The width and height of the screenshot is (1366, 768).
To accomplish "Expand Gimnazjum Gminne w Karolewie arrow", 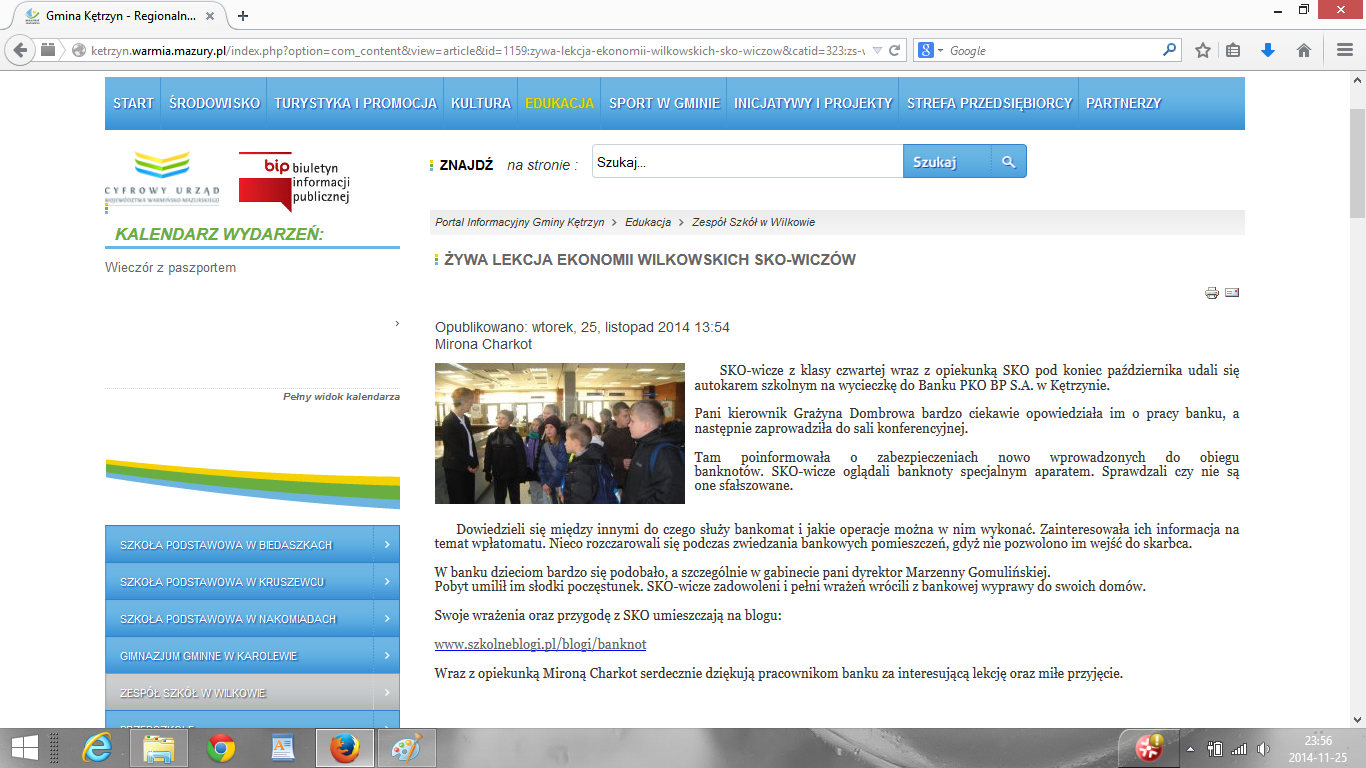I will pyautogui.click(x=386, y=656).
